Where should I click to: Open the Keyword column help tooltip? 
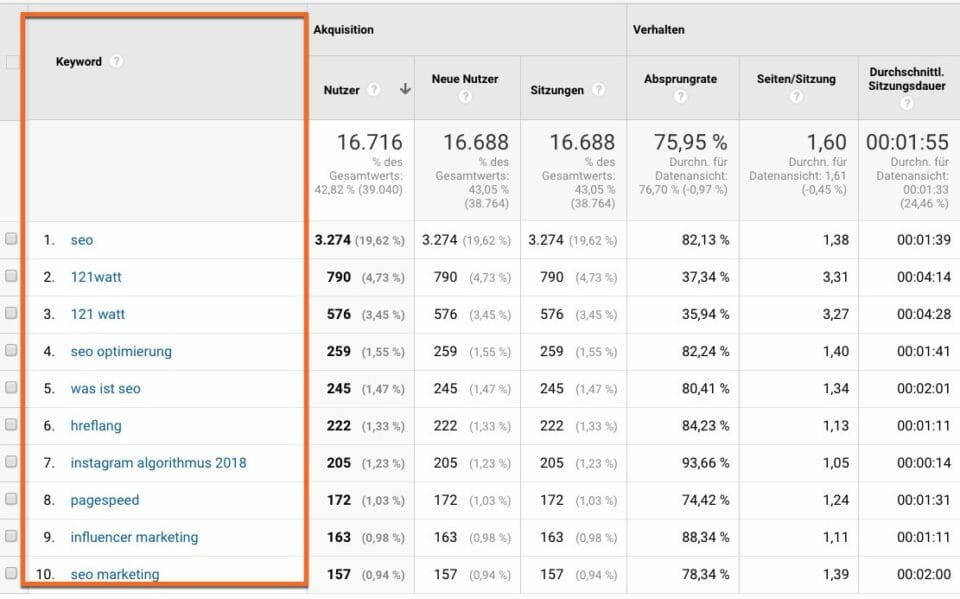[x=118, y=61]
